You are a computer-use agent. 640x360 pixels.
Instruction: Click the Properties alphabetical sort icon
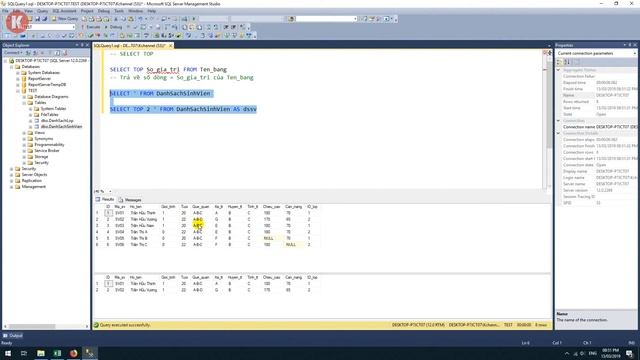click(x=567, y=62)
